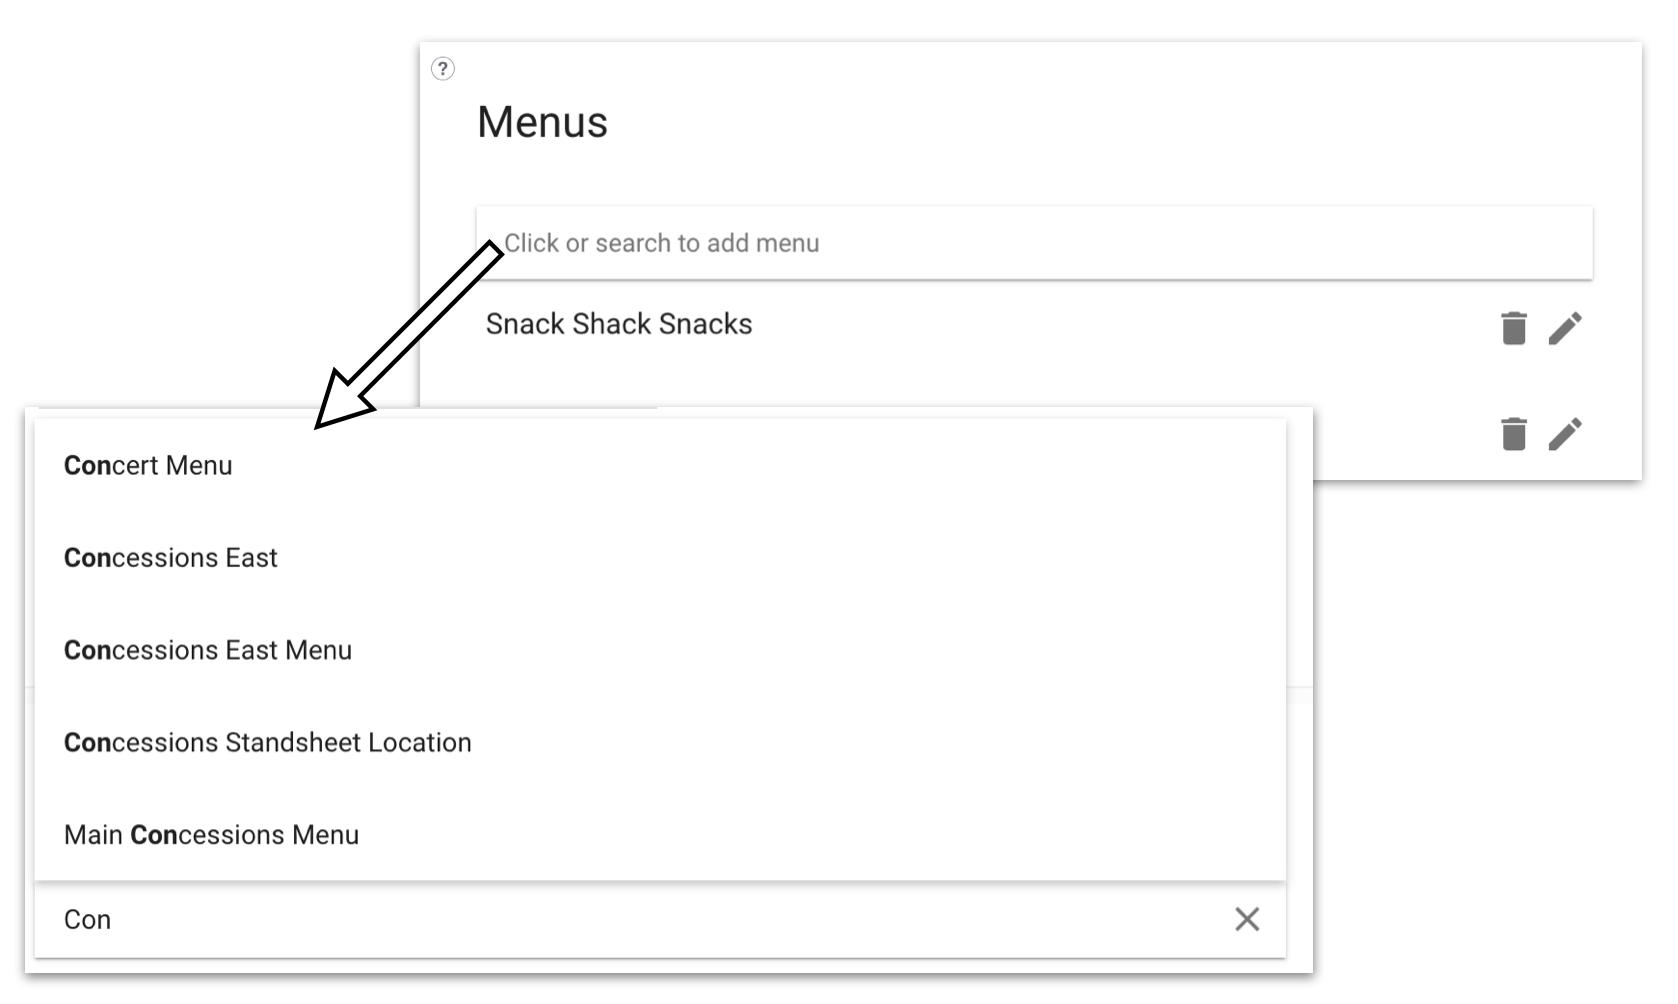
Task: Click pencil icon on second menu row
Action: [x=1565, y=433]
